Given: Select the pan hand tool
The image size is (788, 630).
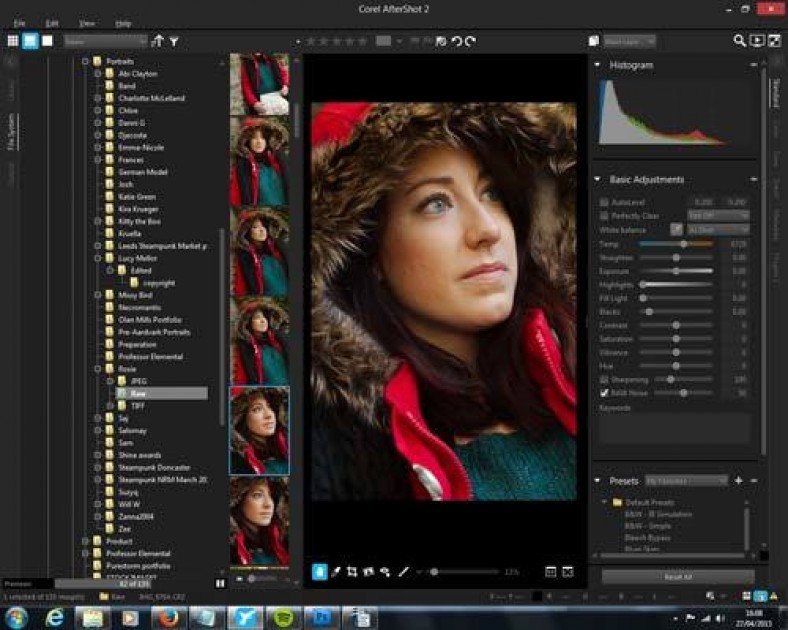Looking at the screenshot, I should [320, 571].
